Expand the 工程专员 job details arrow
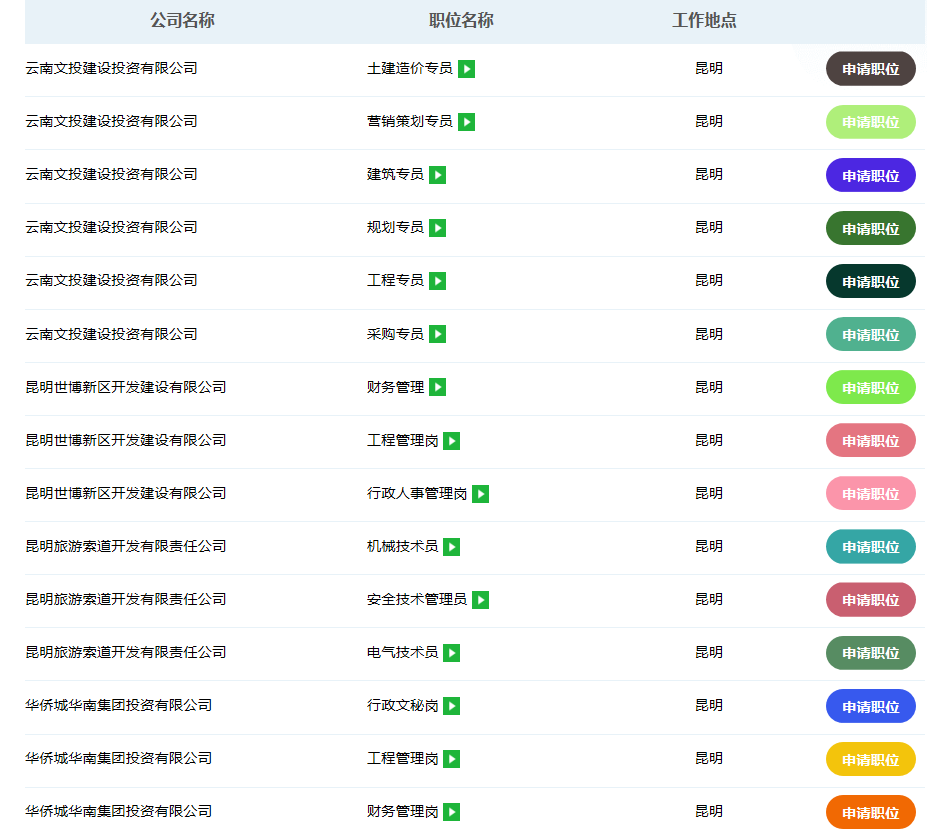The width and height of the screenshot is (927, 829). [437, 281]
